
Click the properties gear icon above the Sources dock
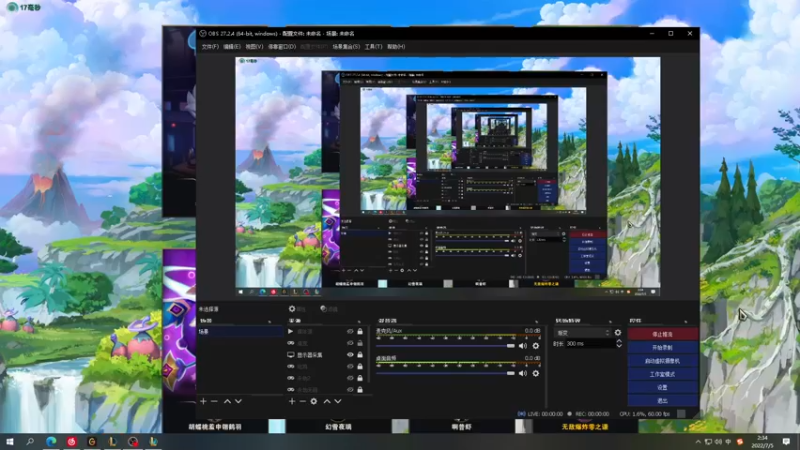pos(292,309)
